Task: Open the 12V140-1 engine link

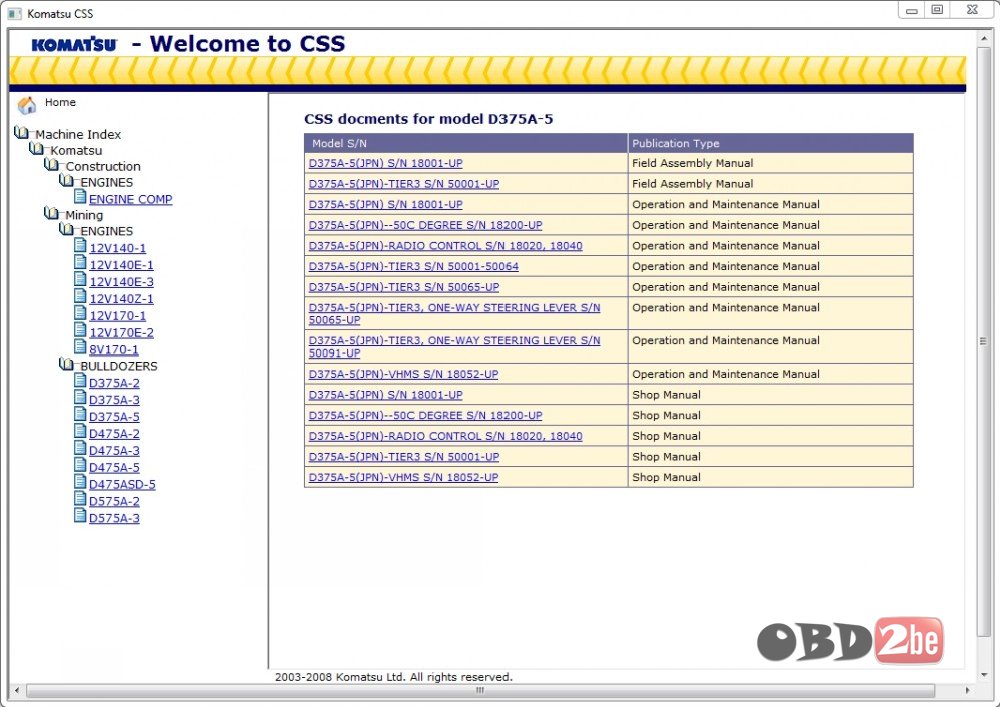Action: (117, 248)
